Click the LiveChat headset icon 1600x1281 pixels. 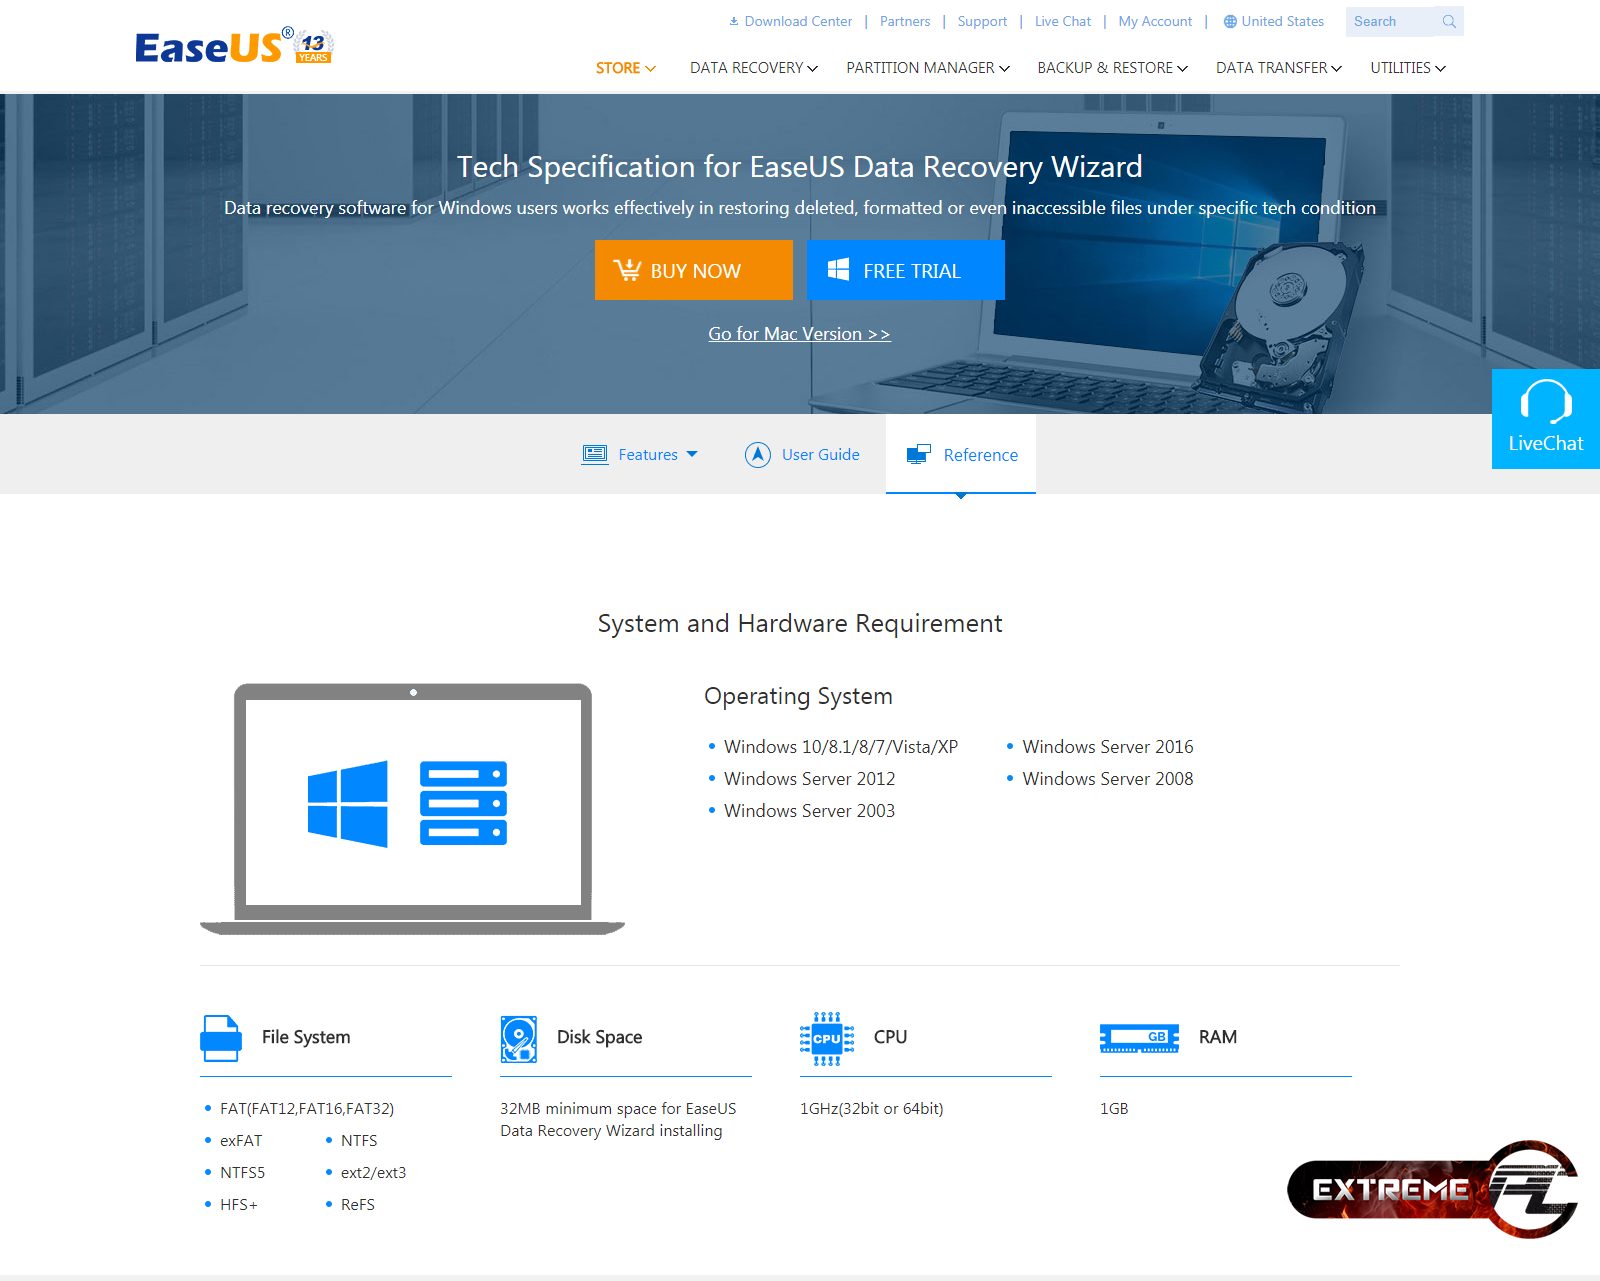(x=1546, y=402)
